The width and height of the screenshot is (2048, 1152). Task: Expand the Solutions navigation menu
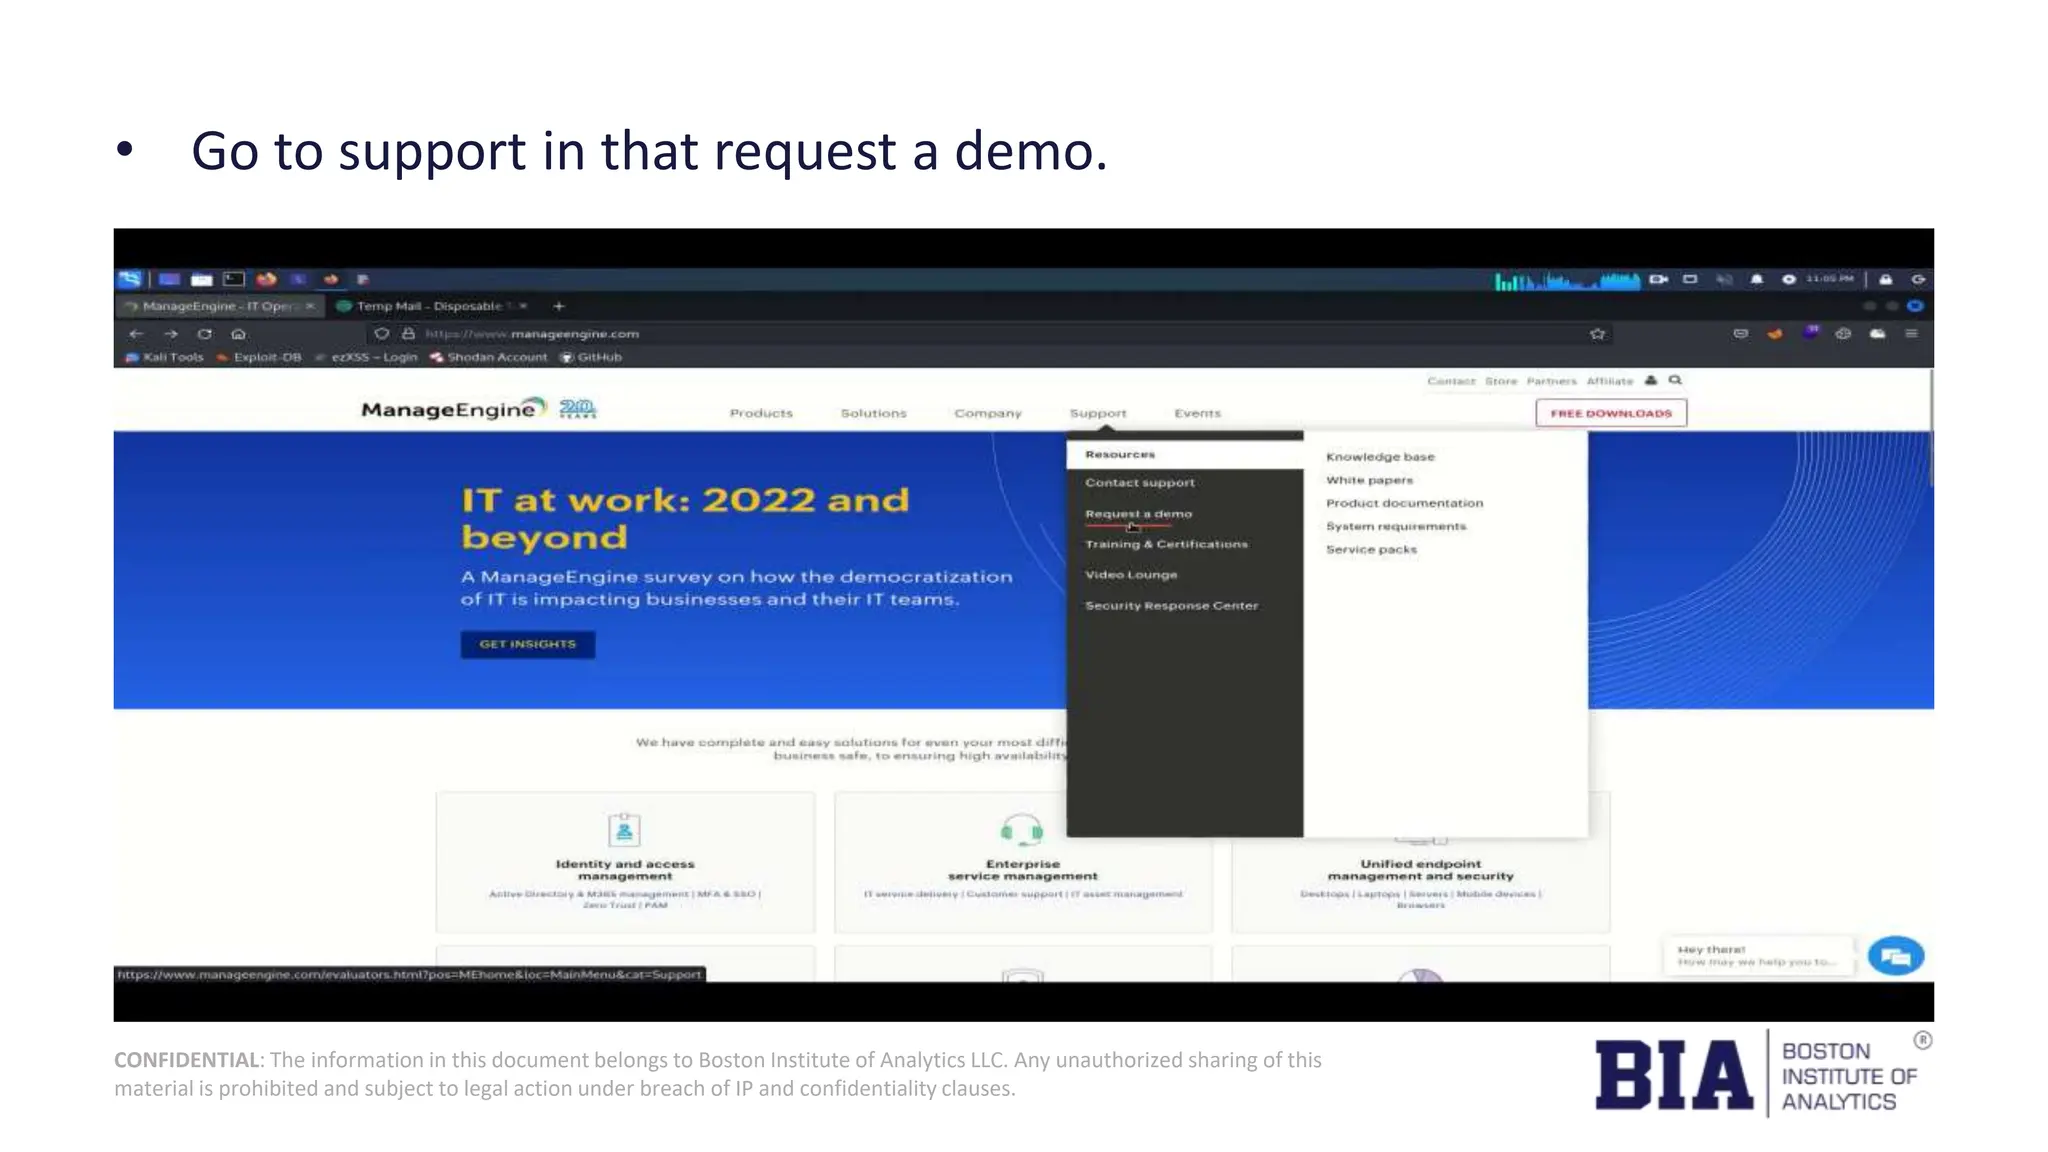point(873,413)
